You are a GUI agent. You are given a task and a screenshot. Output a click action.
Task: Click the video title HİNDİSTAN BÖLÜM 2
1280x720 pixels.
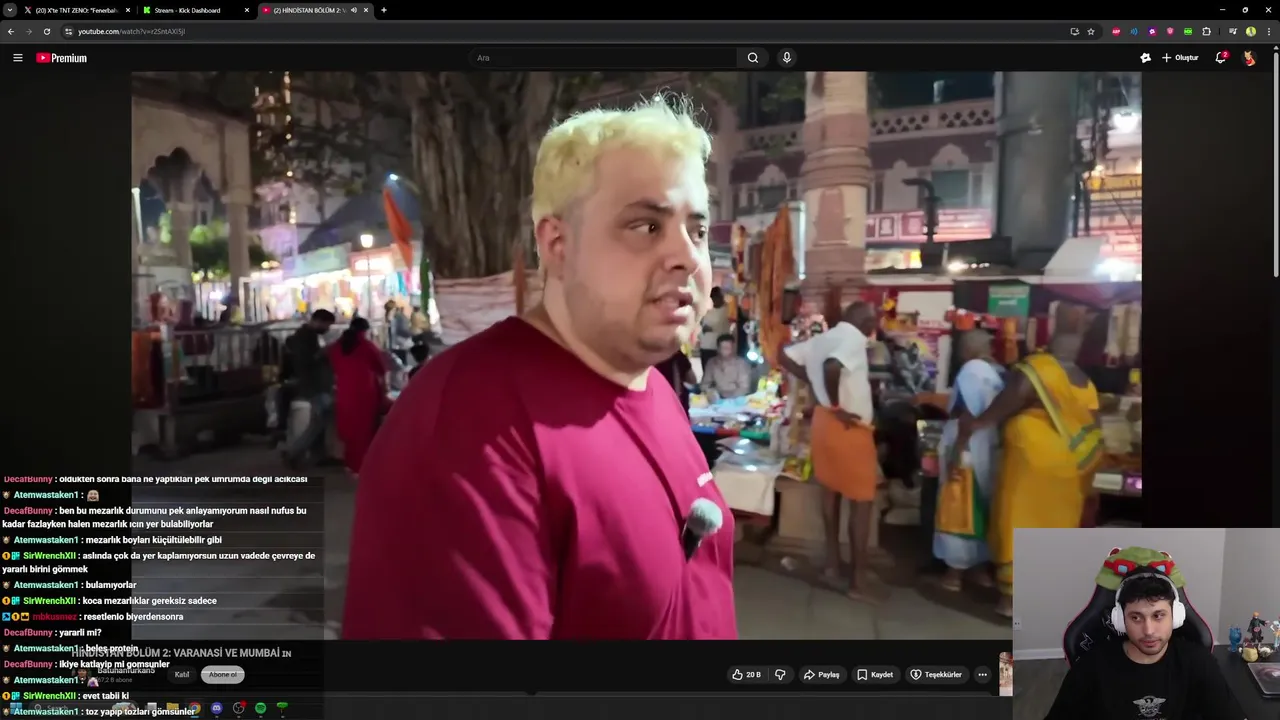coord(181,653)
